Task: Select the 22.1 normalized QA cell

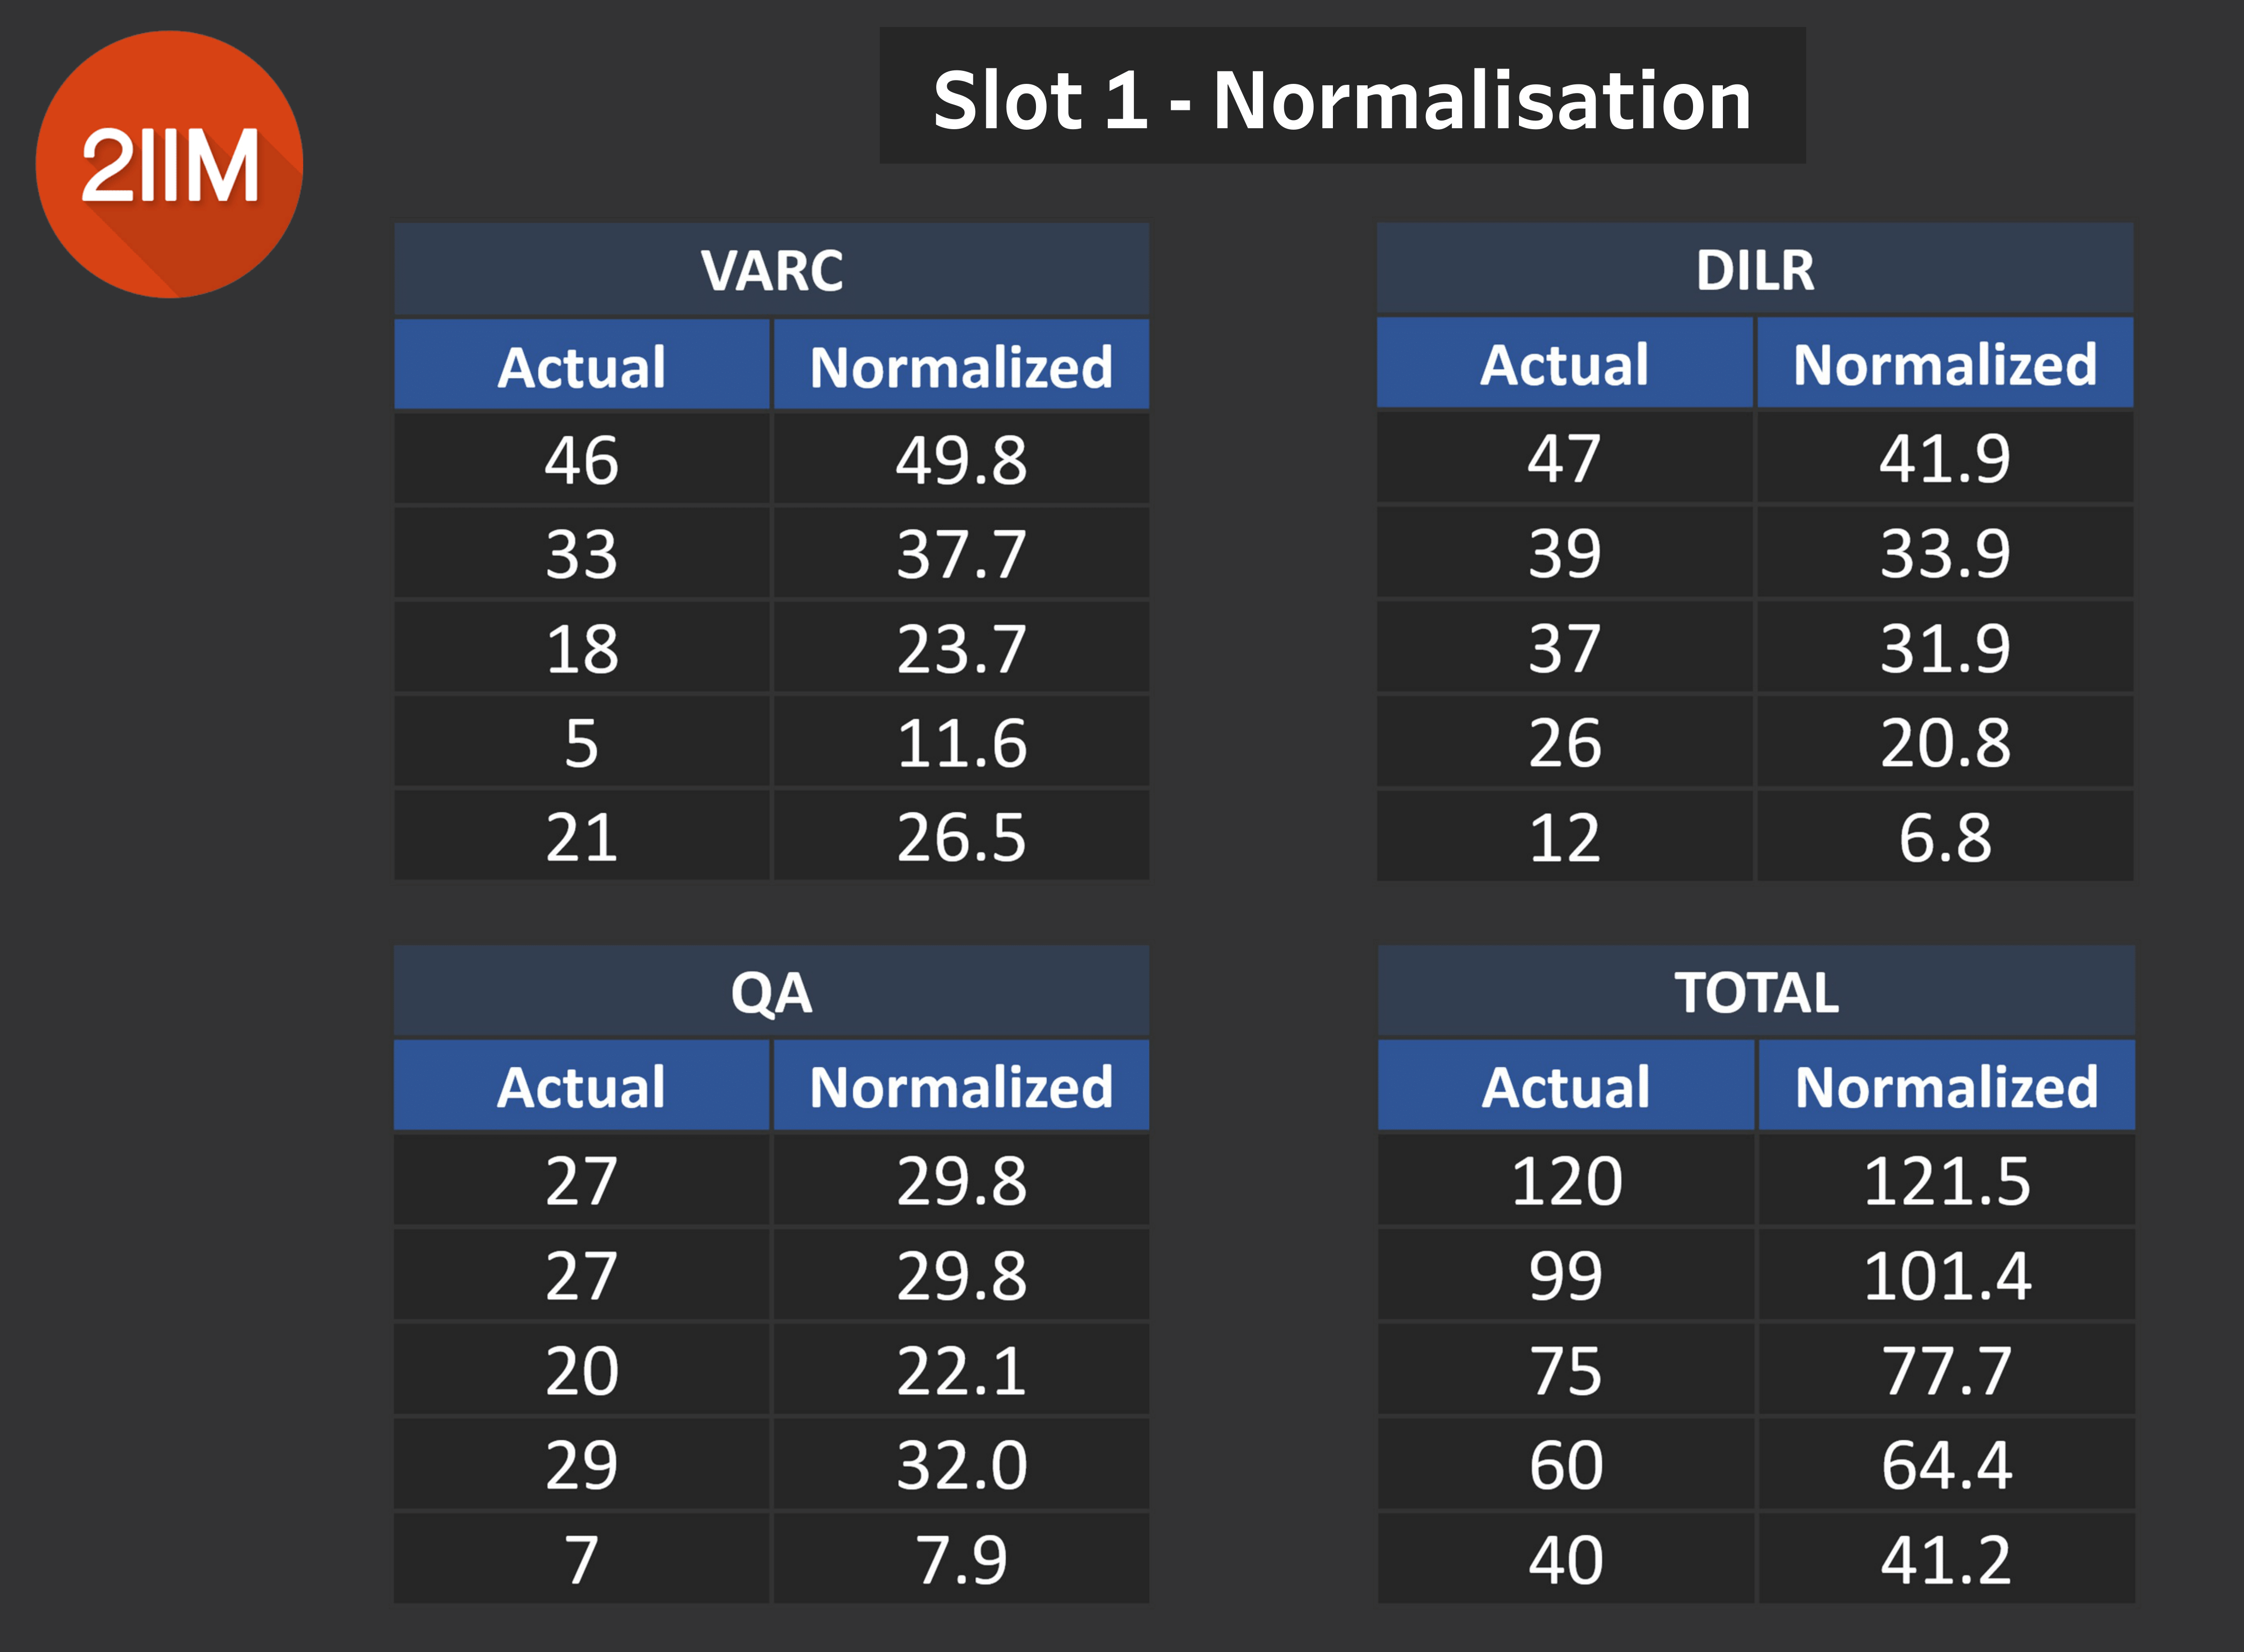Action: pos(961,1370)
